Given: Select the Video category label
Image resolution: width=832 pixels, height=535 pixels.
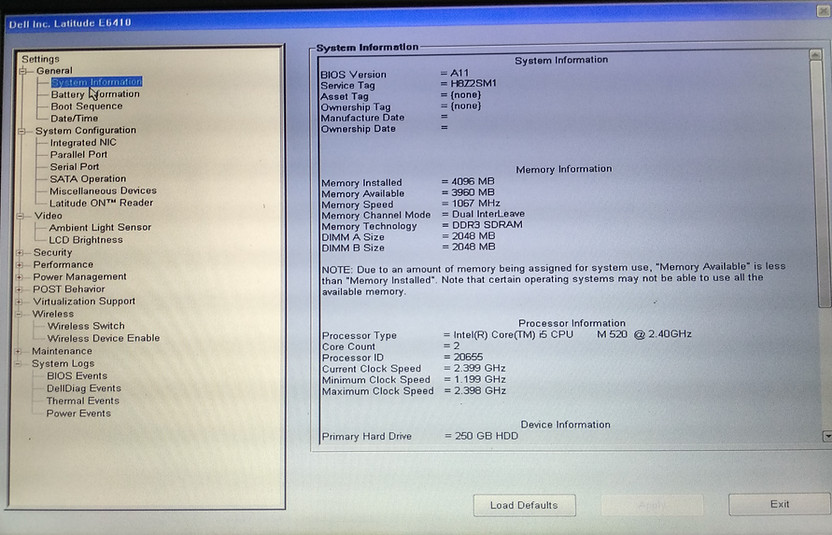Looking at the screenshot, I should pos(48,215).
